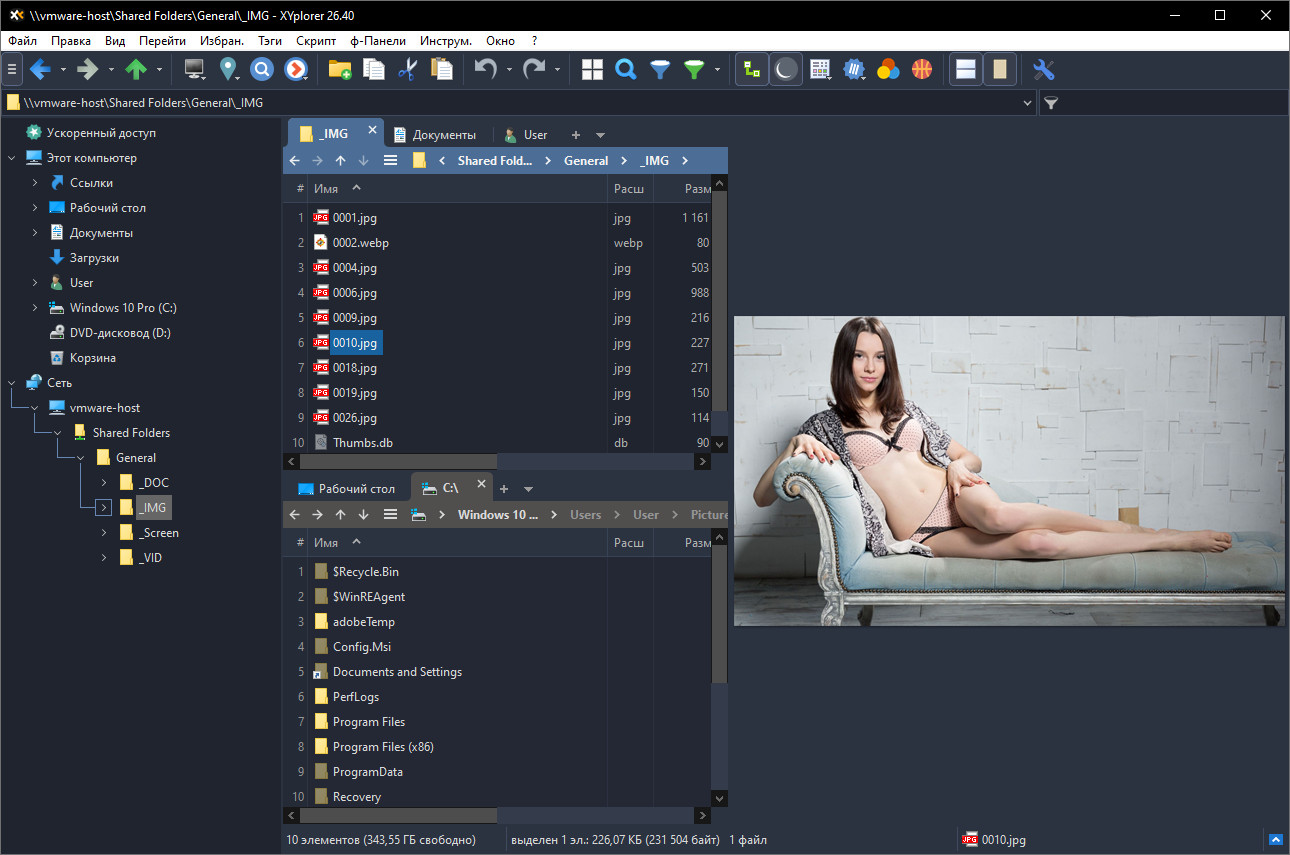Click the Undo toolbar icon
Image resolution: width=1290 pixels, height=855 pixels.
485,69
